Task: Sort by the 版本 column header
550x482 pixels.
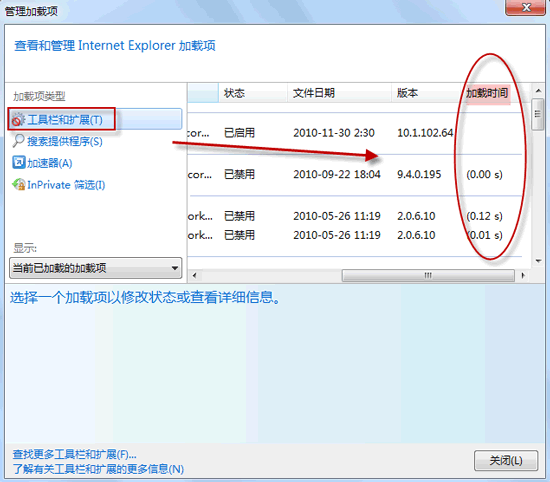Action: click(426, 93)
